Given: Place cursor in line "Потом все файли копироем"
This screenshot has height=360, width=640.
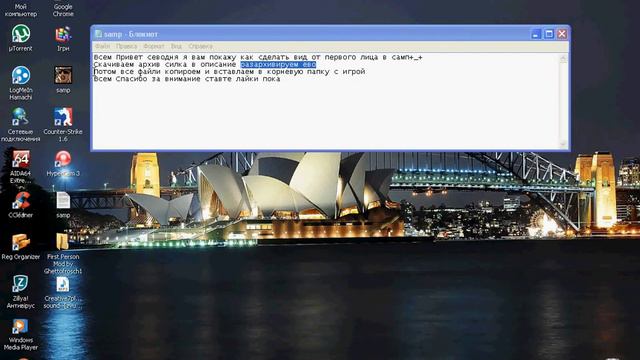Looking at the screenshot, I should 229,72.
